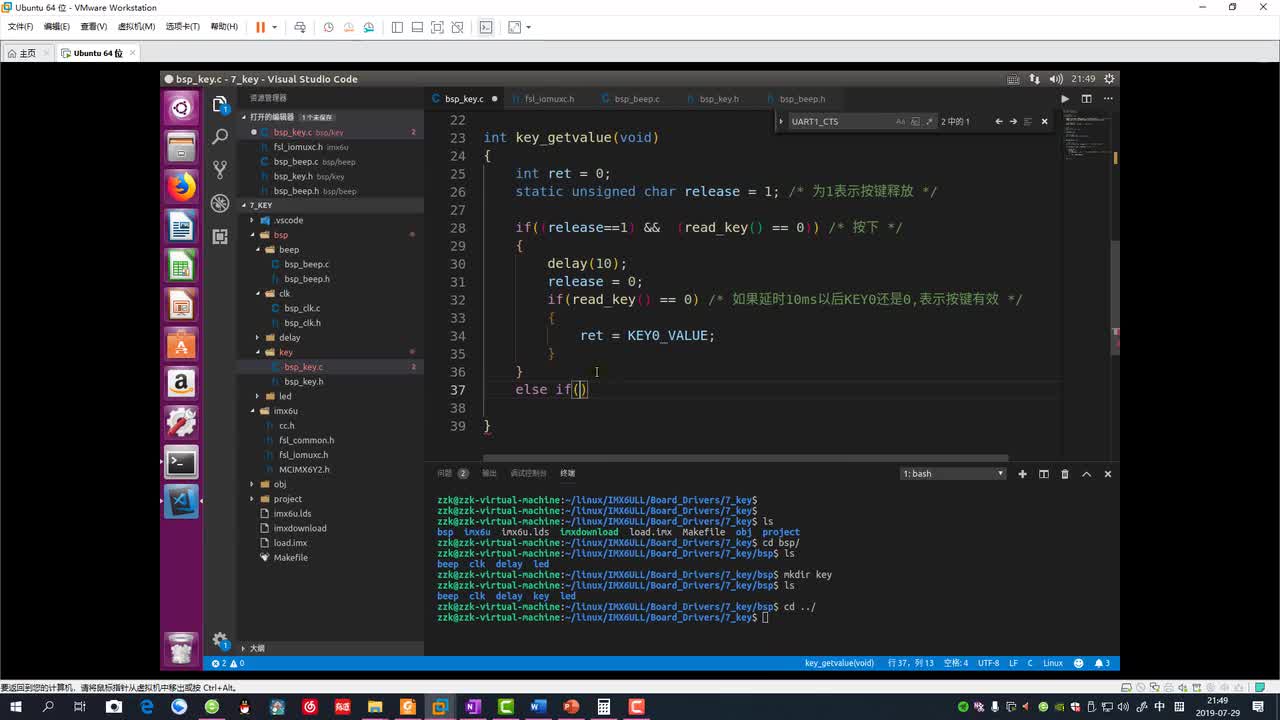Open the Source Control view

click(x=220, y=170)
